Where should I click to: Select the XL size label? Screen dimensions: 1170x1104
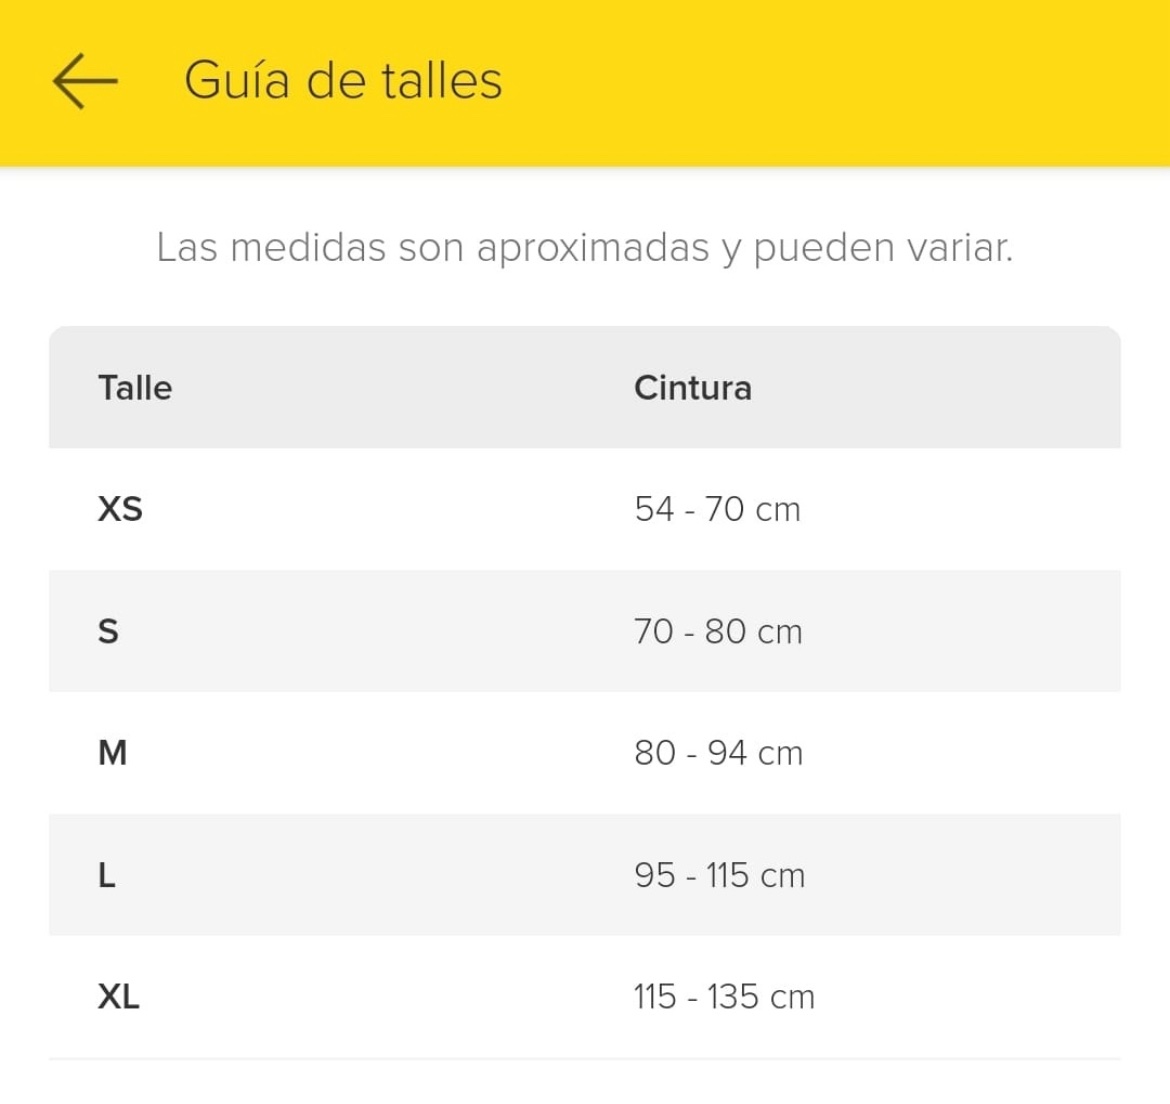point(119,997)
